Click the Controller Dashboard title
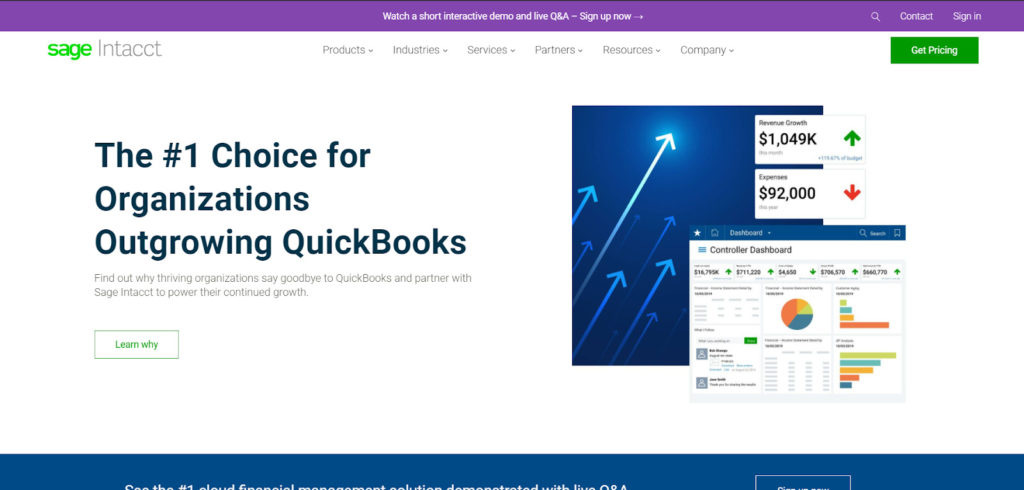Screen dimensions: 1024x490 tap(750, 250)
